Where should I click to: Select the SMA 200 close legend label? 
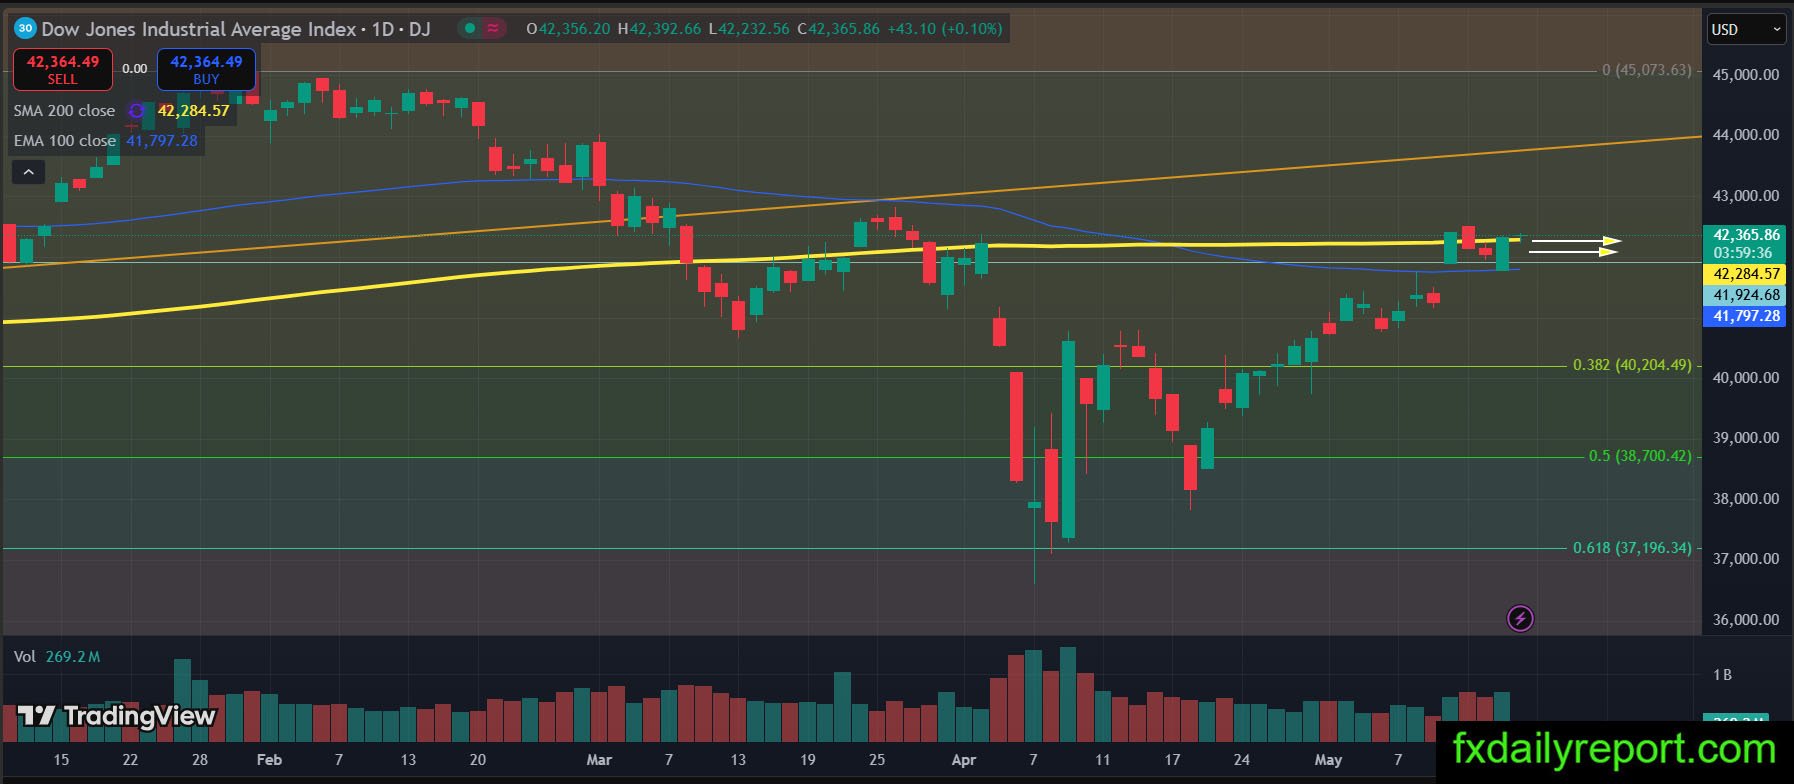tap(65, 111)
